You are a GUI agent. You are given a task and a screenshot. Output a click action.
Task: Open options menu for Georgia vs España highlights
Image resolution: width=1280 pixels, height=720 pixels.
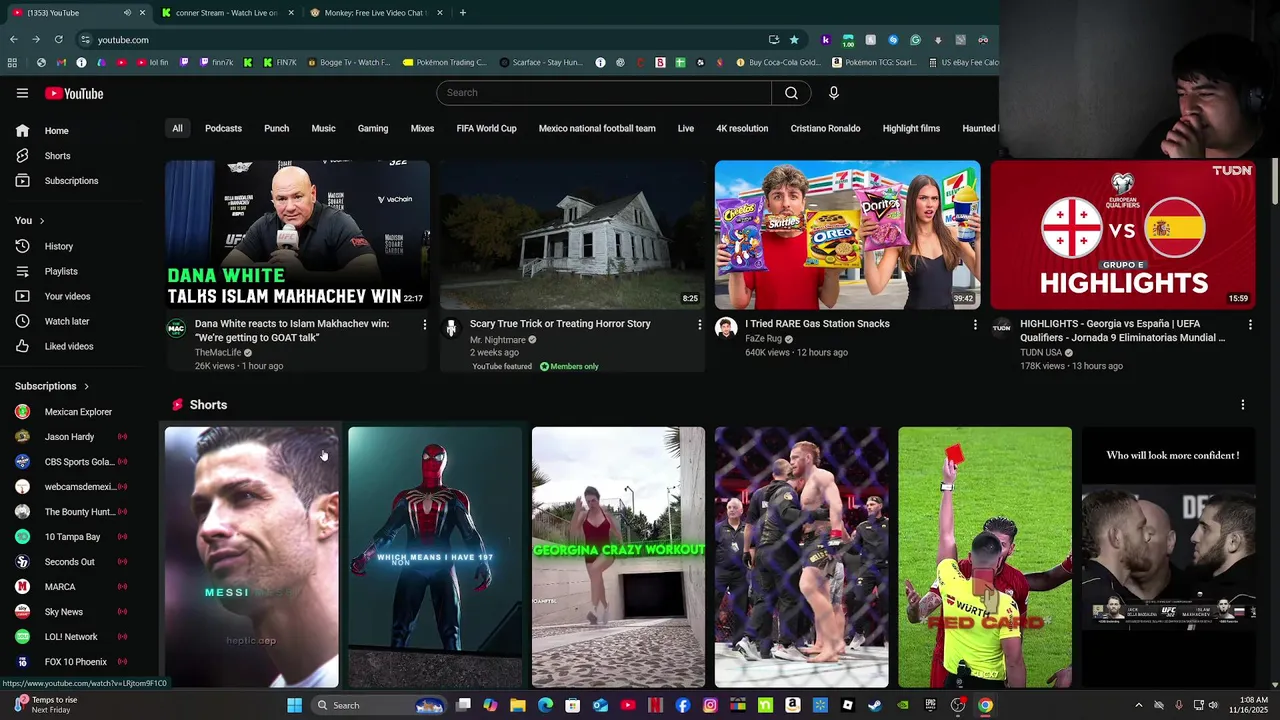(x=1250, y=325)
